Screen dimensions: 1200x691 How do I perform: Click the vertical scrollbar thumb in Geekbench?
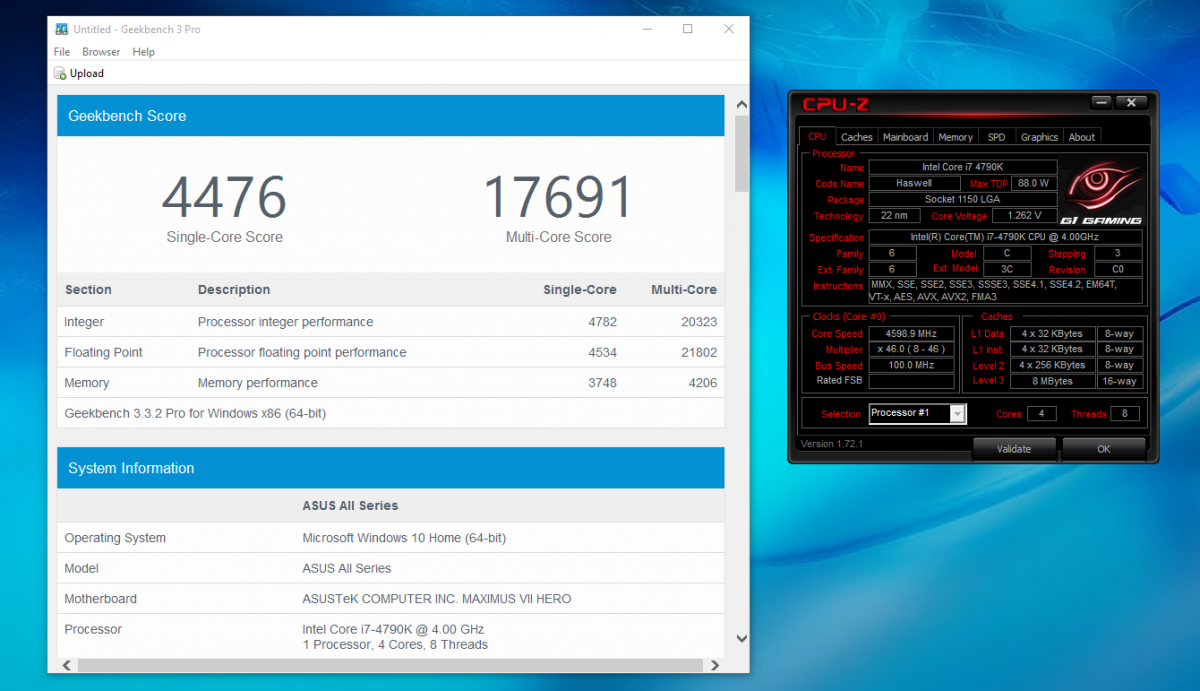pyautogui.click(x=742, y=153)
